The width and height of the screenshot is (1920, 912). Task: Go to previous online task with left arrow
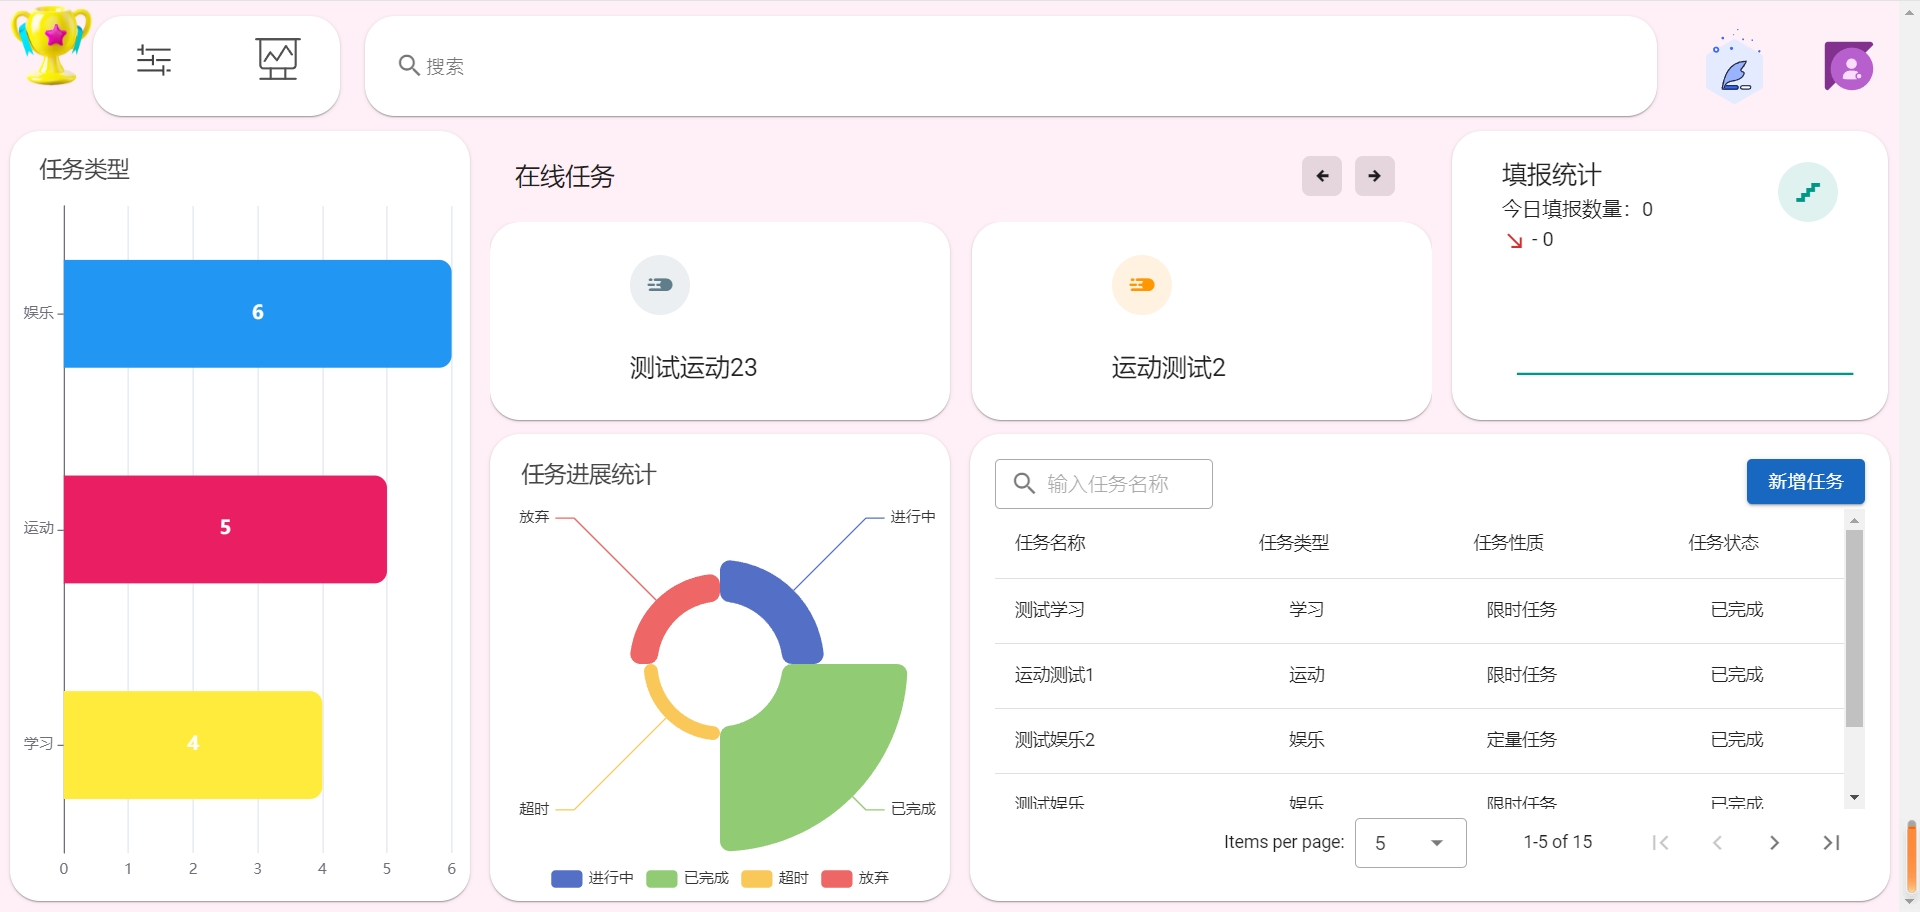(x=1322, y=176)
